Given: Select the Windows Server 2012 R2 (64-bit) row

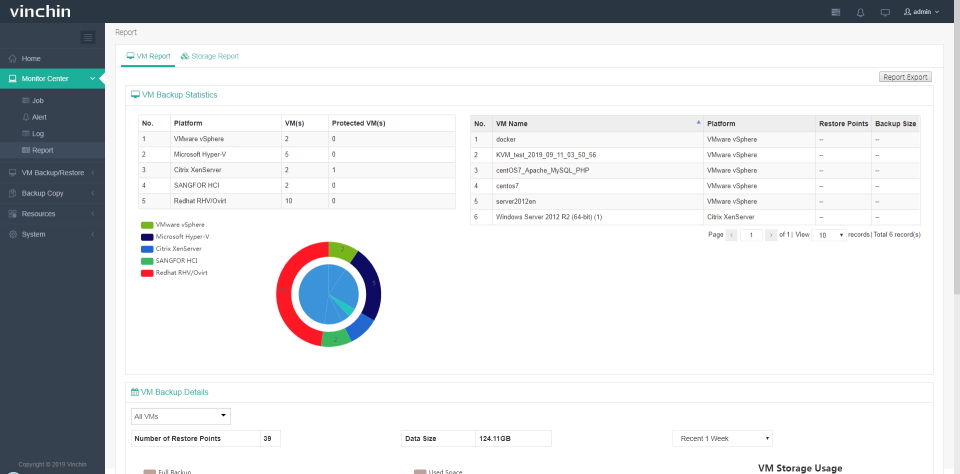Looking at the screenshot, I should 695,217.
